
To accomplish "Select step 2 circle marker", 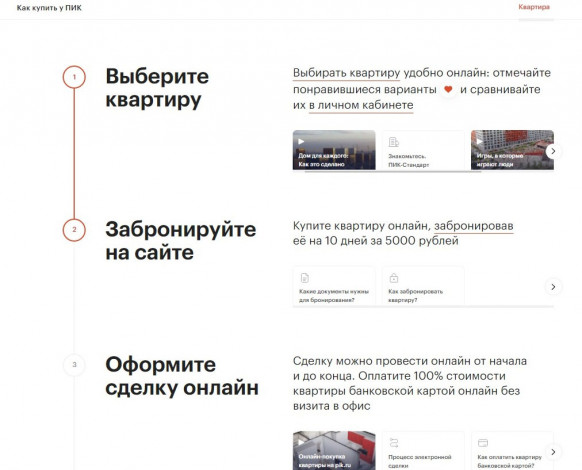I will [x=74, y=229].
